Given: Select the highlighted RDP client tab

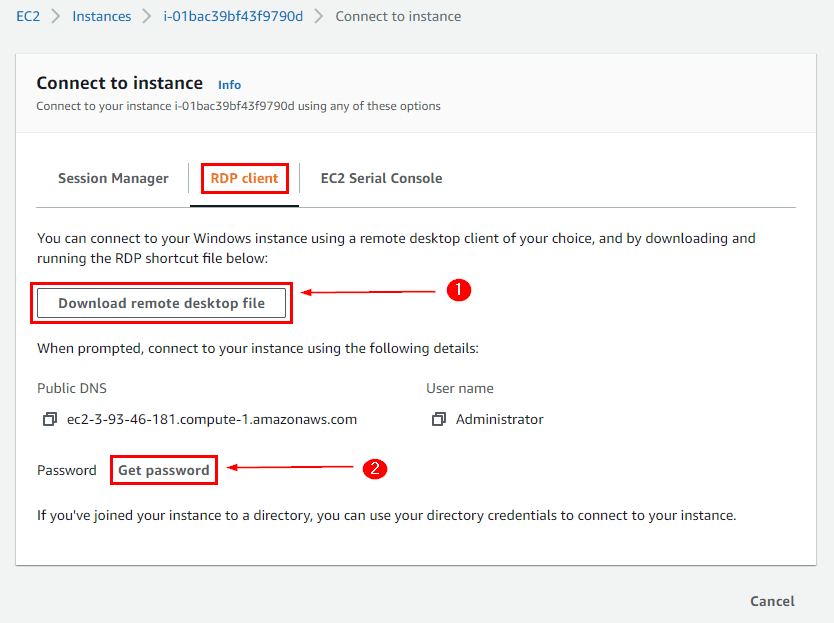Looking at the screenshot, I should pos(243,178).
